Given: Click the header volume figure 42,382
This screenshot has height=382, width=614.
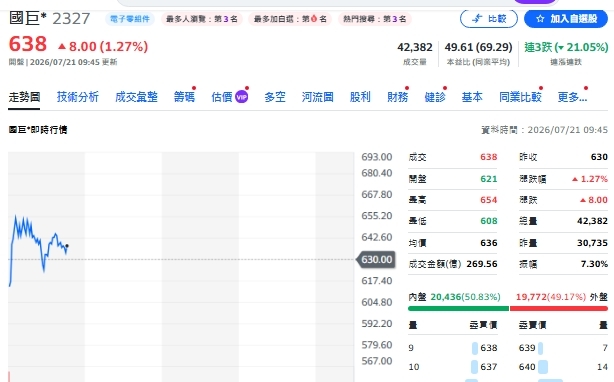Looking at the screenshot, I should [x=415, y=47].
